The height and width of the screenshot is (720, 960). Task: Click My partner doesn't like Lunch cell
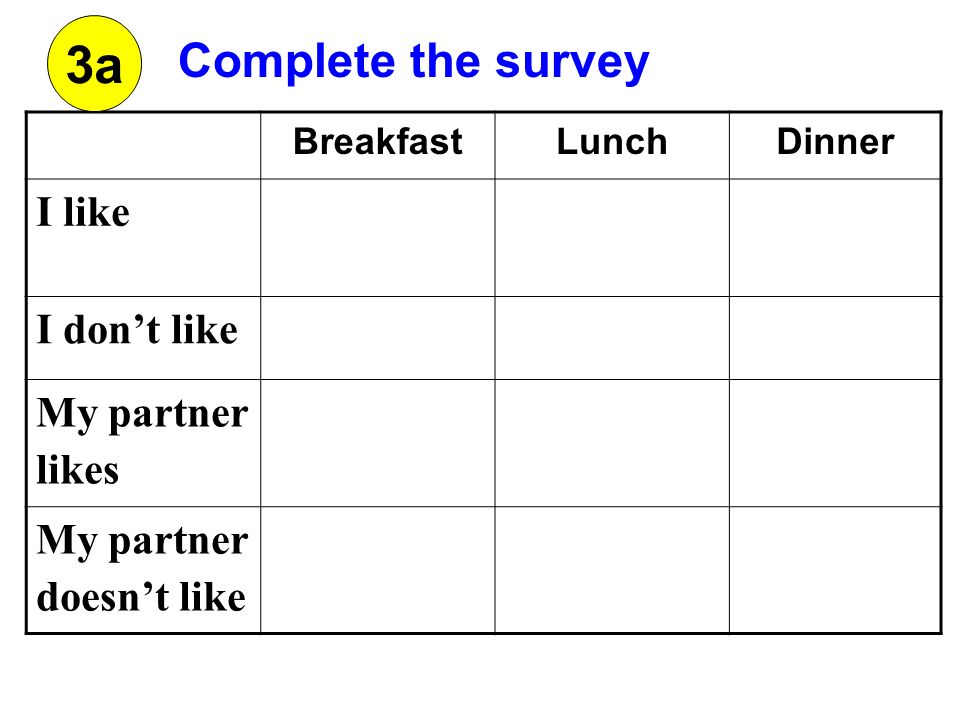pos(612,570)
